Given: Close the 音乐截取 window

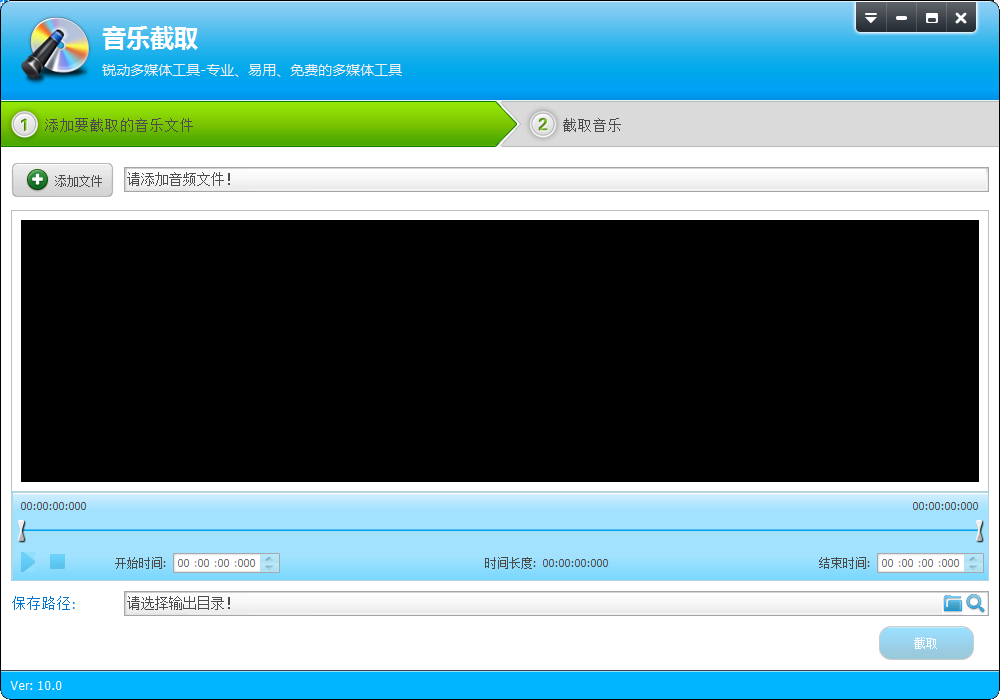Looking at the screenshot, I should coord(961,18).
